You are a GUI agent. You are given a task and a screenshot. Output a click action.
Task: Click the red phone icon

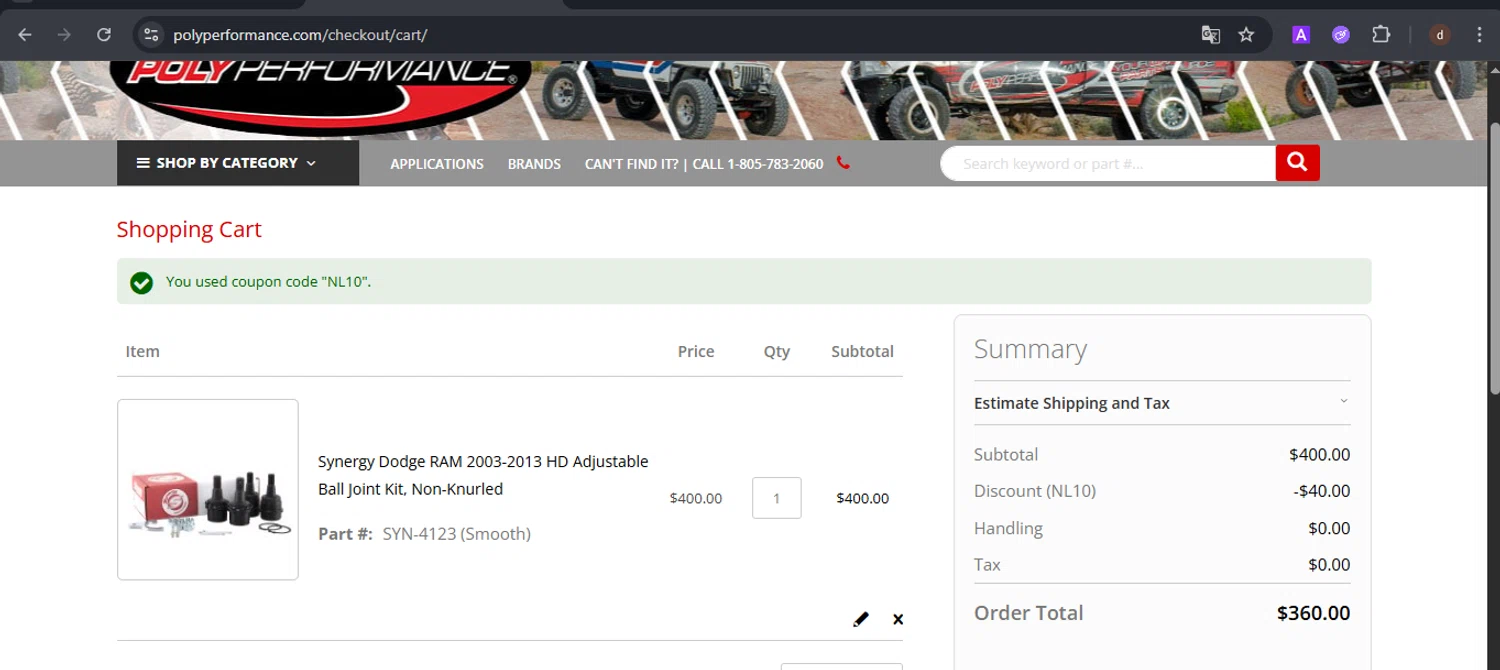[x=843, y=163]
